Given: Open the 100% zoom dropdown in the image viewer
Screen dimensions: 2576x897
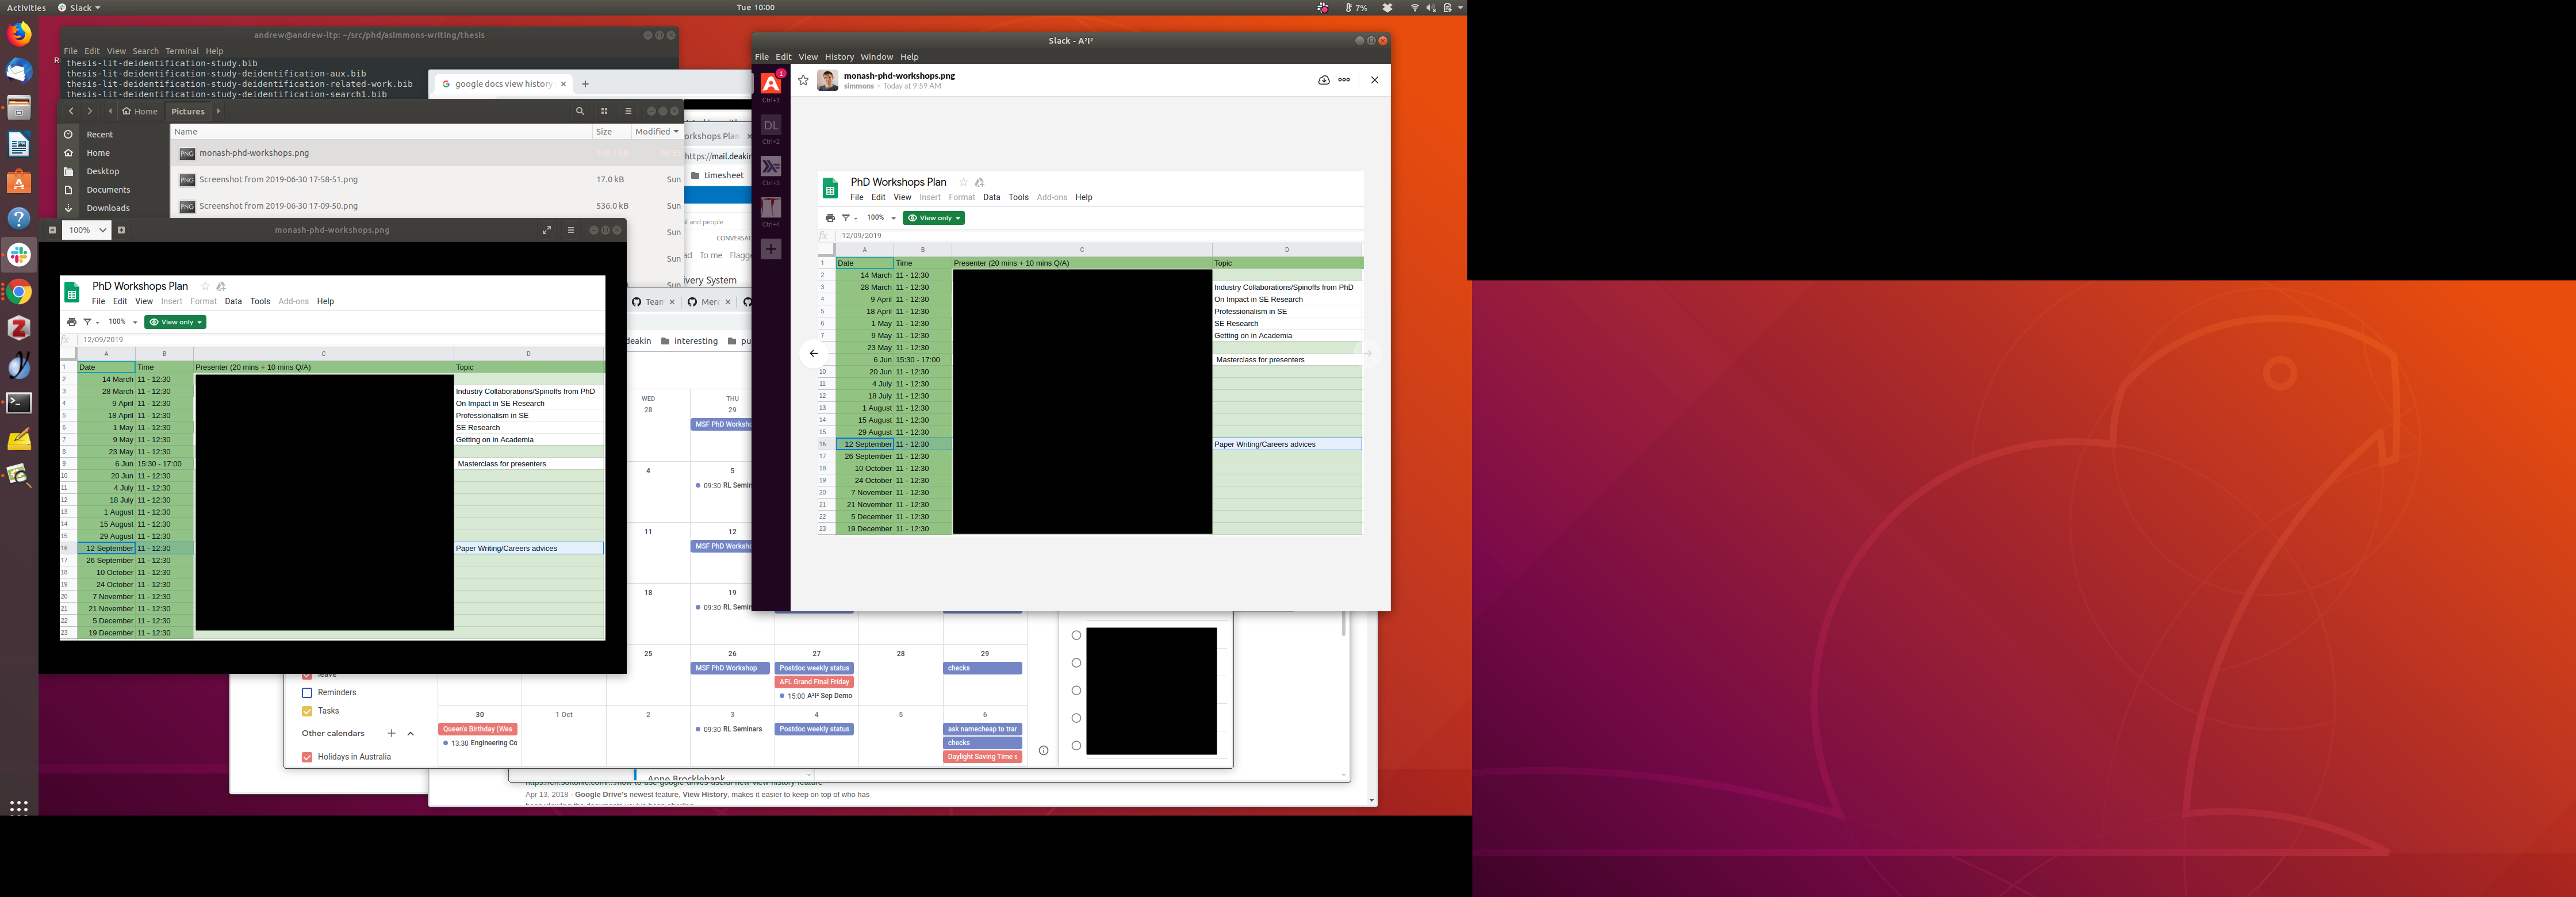Looking at the screenshot, I should click(x=102, y=230).
